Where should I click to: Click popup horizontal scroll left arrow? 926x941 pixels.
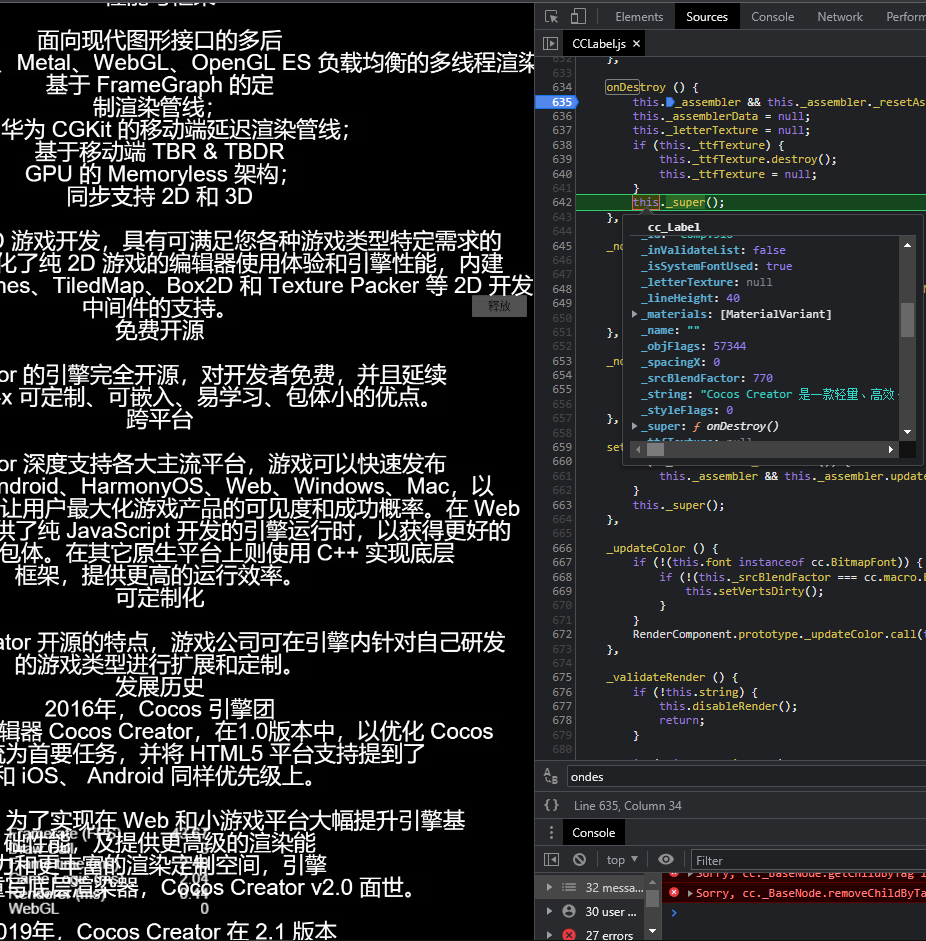(639, 449)
